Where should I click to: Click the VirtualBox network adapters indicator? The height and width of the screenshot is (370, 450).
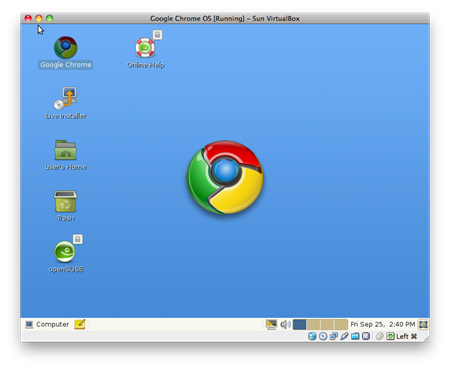tap(334, 336)
